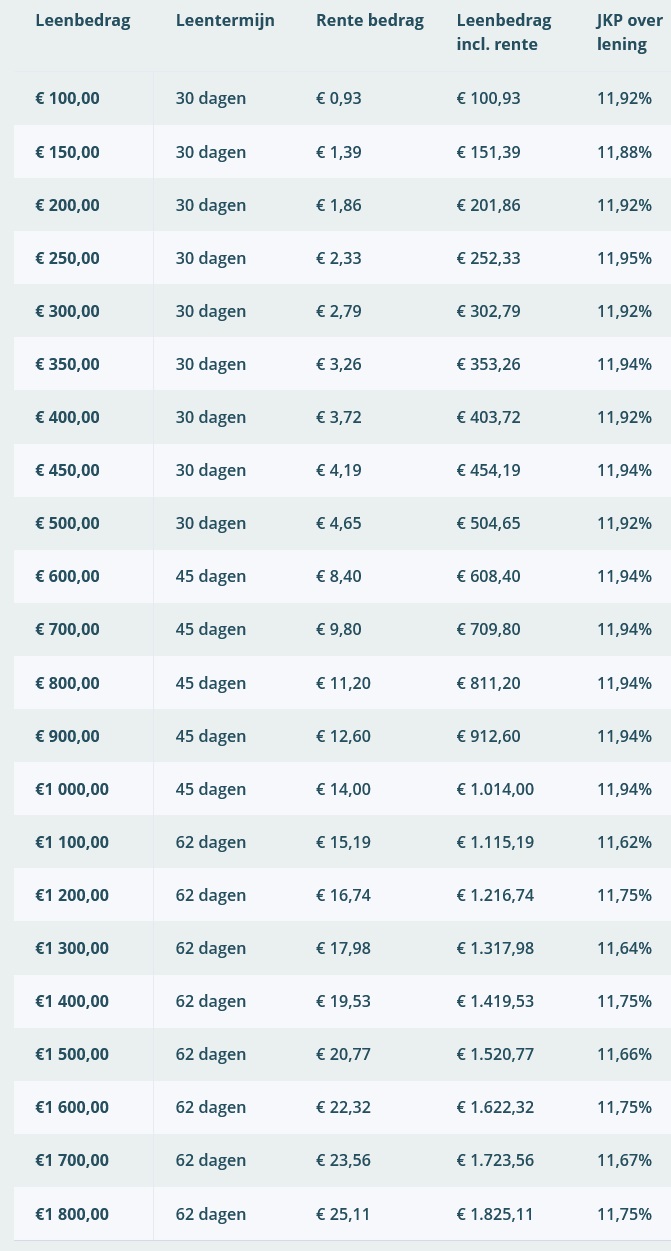Click the € 709,80 total amount cell
Screen dimensions: 671x1251
488,629
